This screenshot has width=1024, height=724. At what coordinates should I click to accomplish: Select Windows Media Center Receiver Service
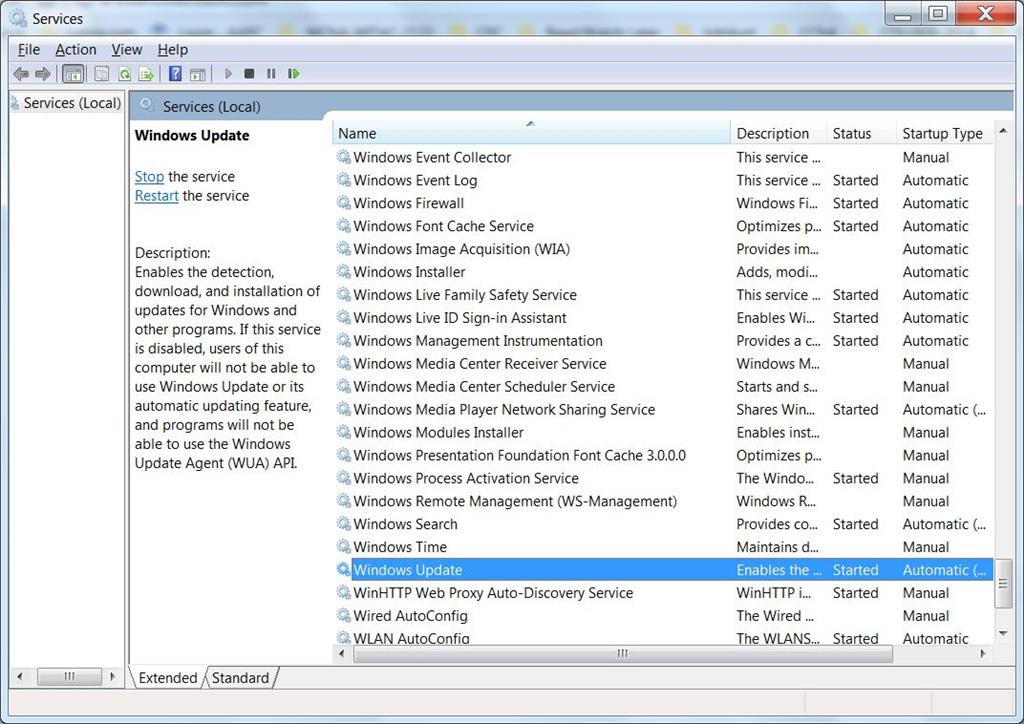pos(663,364)
